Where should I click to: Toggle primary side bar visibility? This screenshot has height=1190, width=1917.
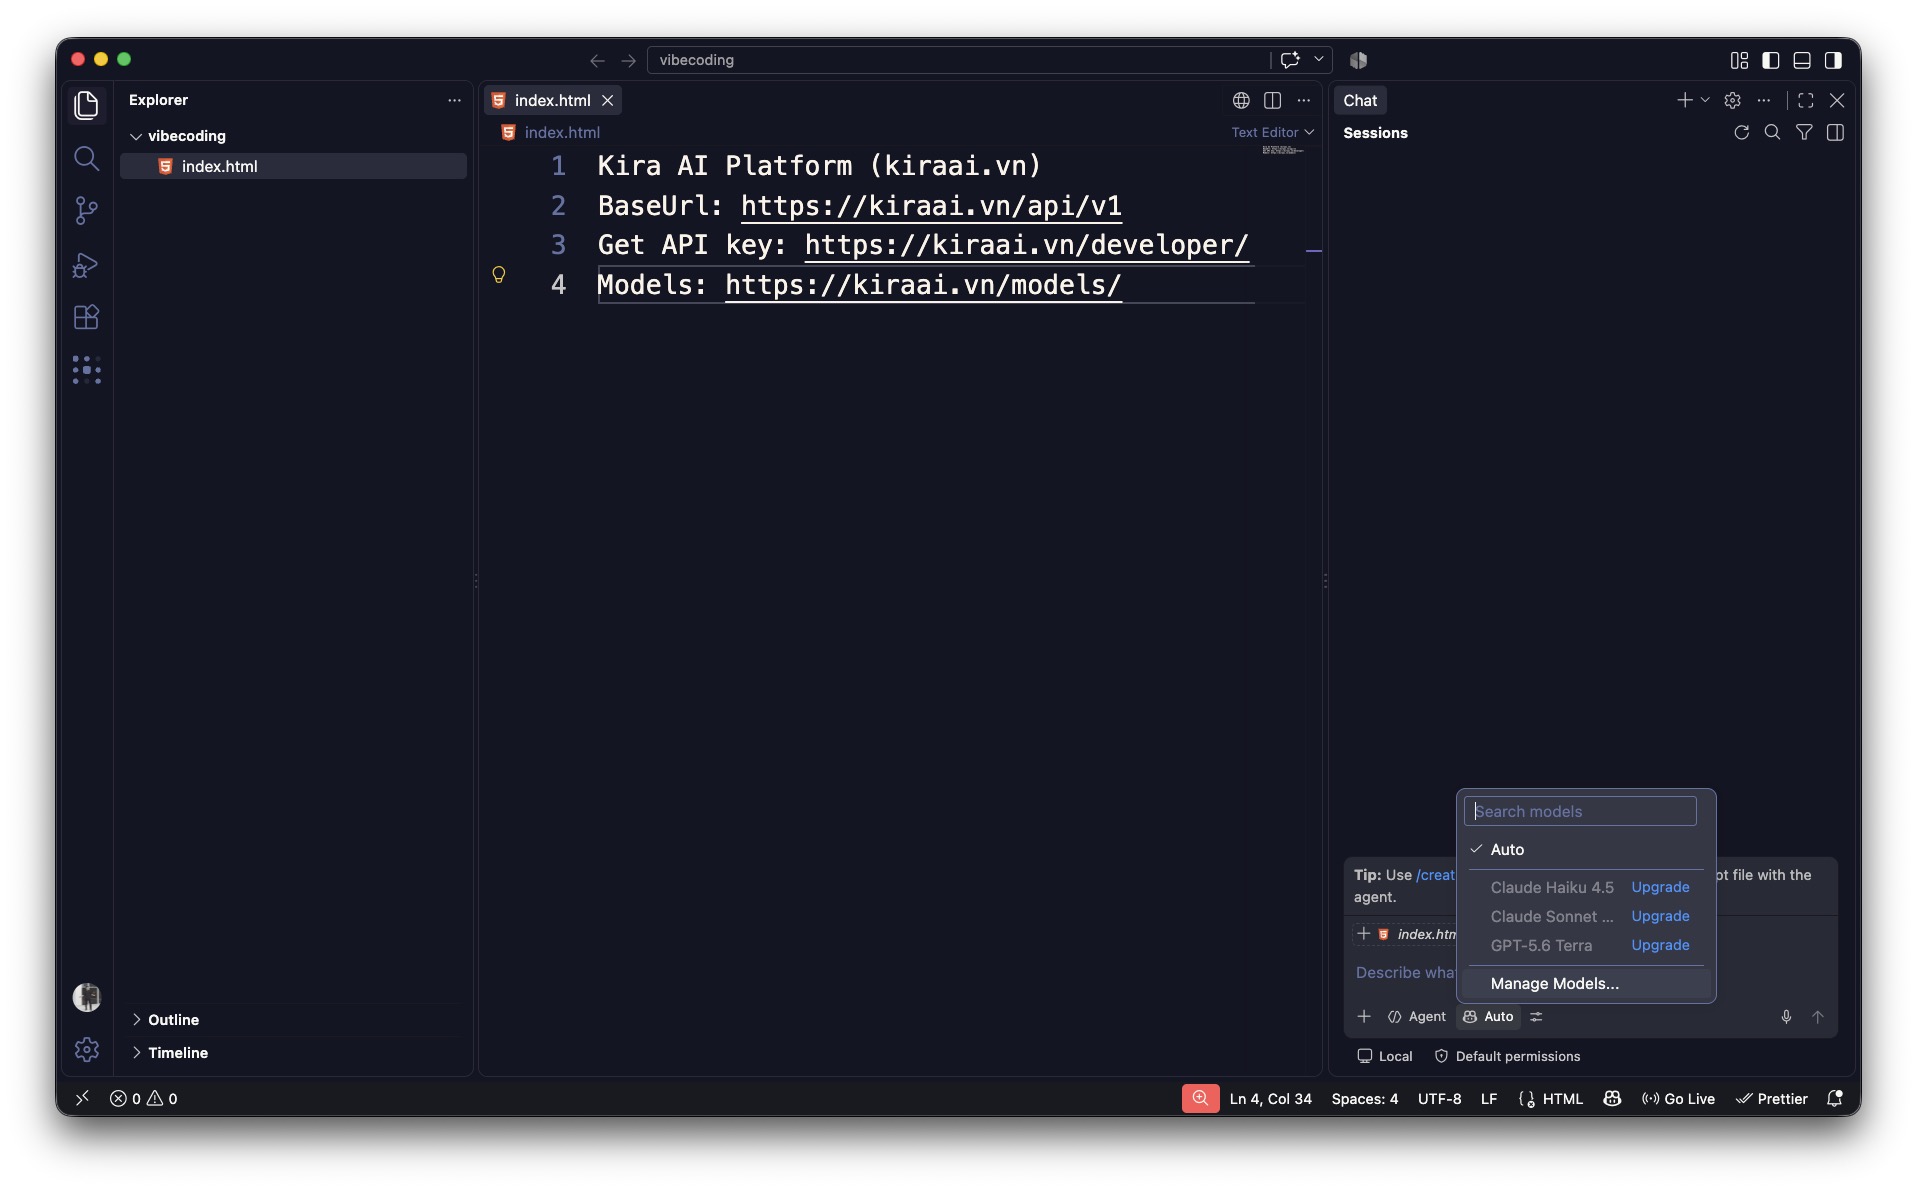tap(1770, 60)
